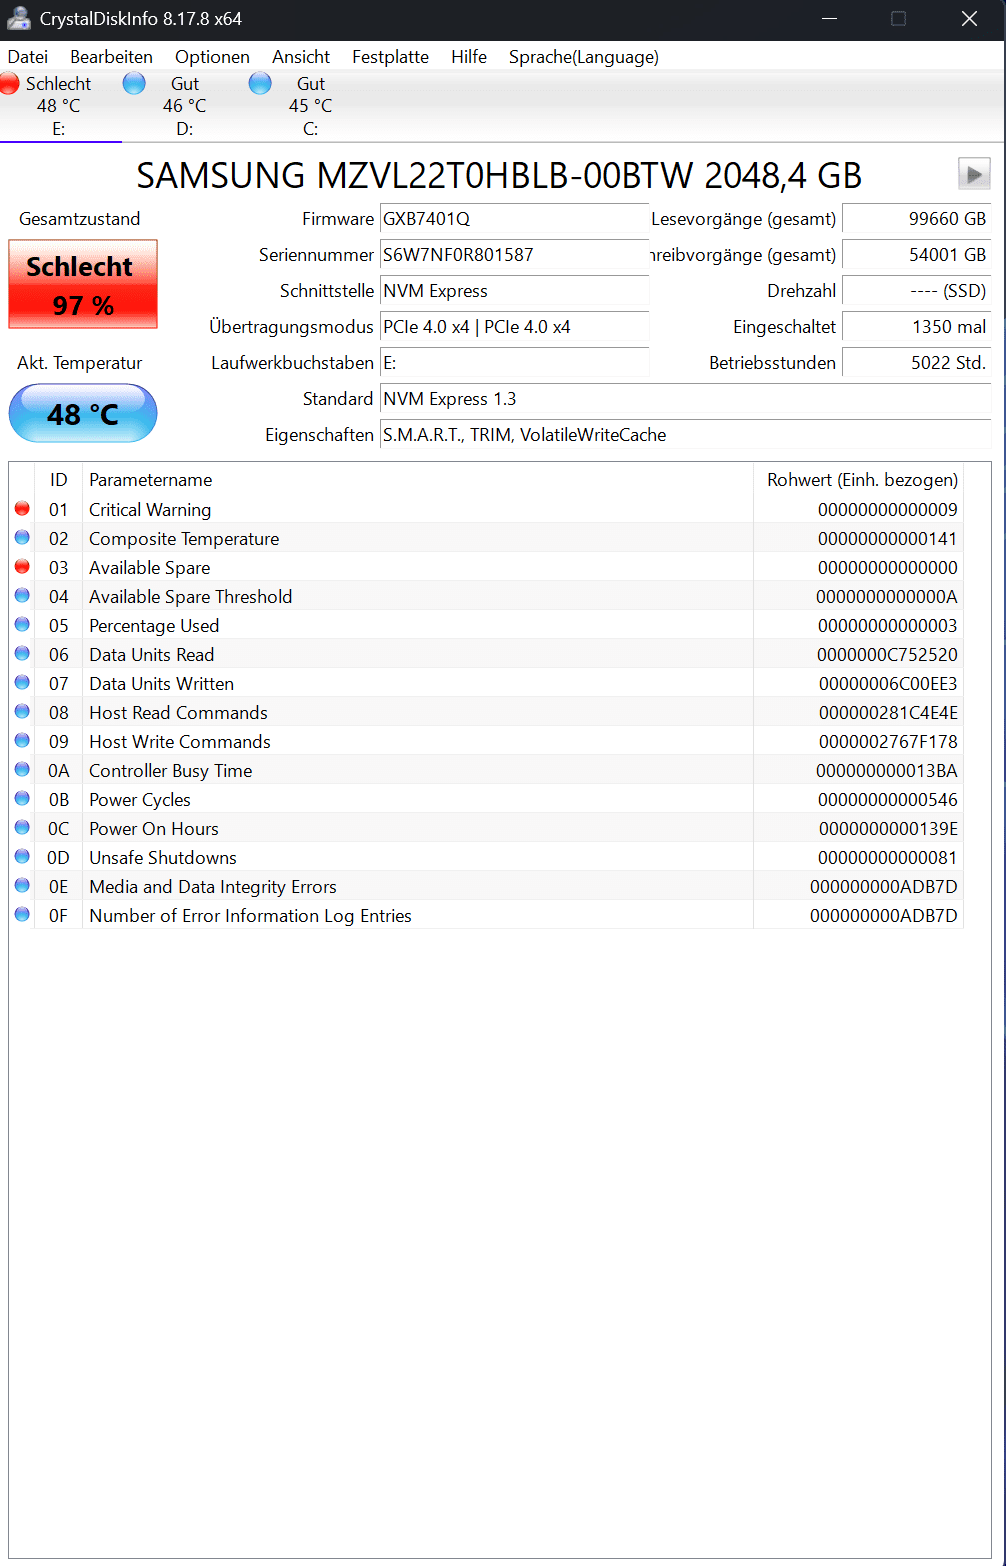Click the Eigenschaften field with S.M.A.R.T., TRIM
This screenshot has height=1566, width=1006.
685,434
